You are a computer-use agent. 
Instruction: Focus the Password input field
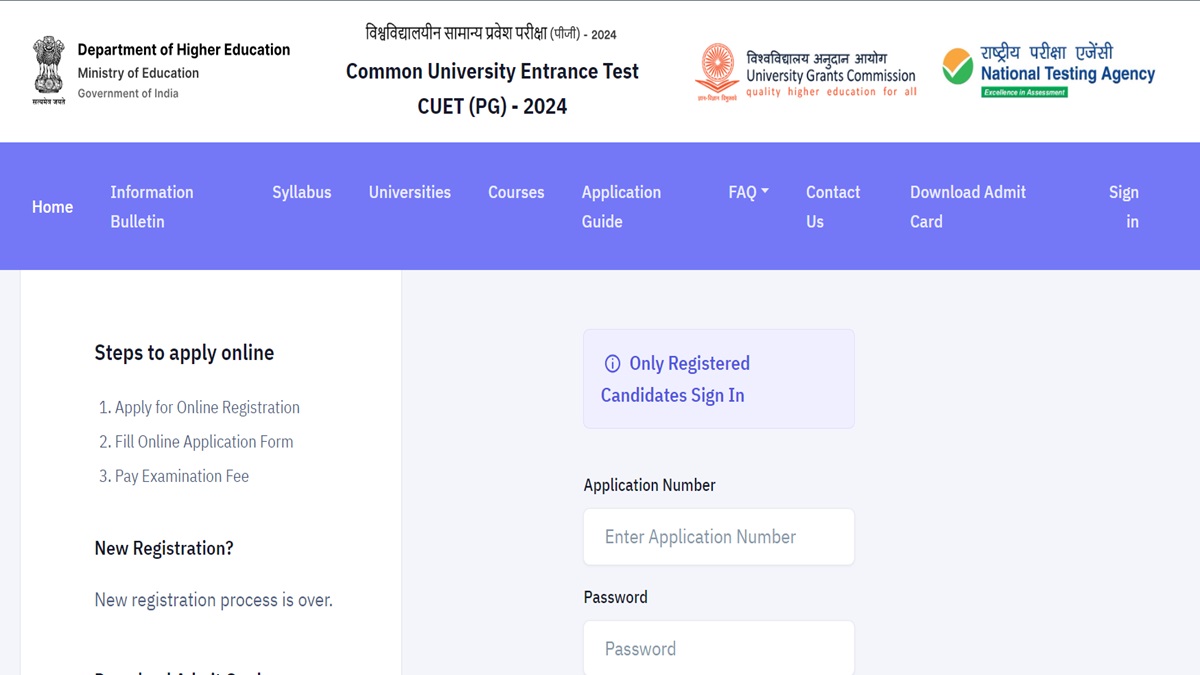click(x=719, y=648)
